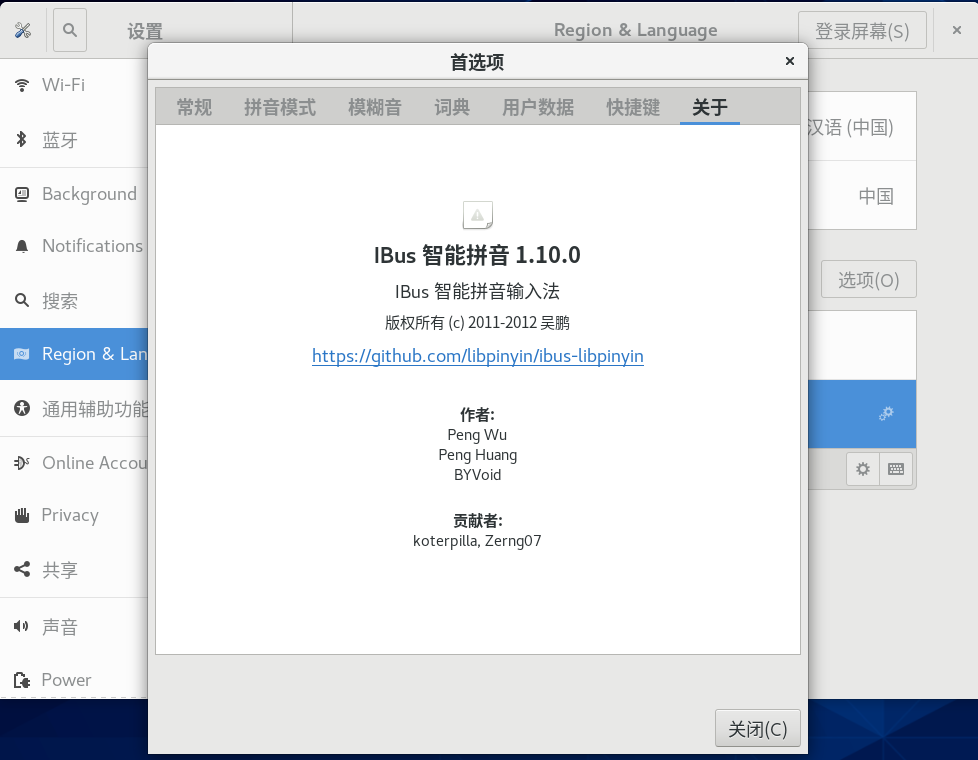Click the IBus 智能拼音输入法 description
The height and width of the screenshot is (760, 978).
click(477, 291)
